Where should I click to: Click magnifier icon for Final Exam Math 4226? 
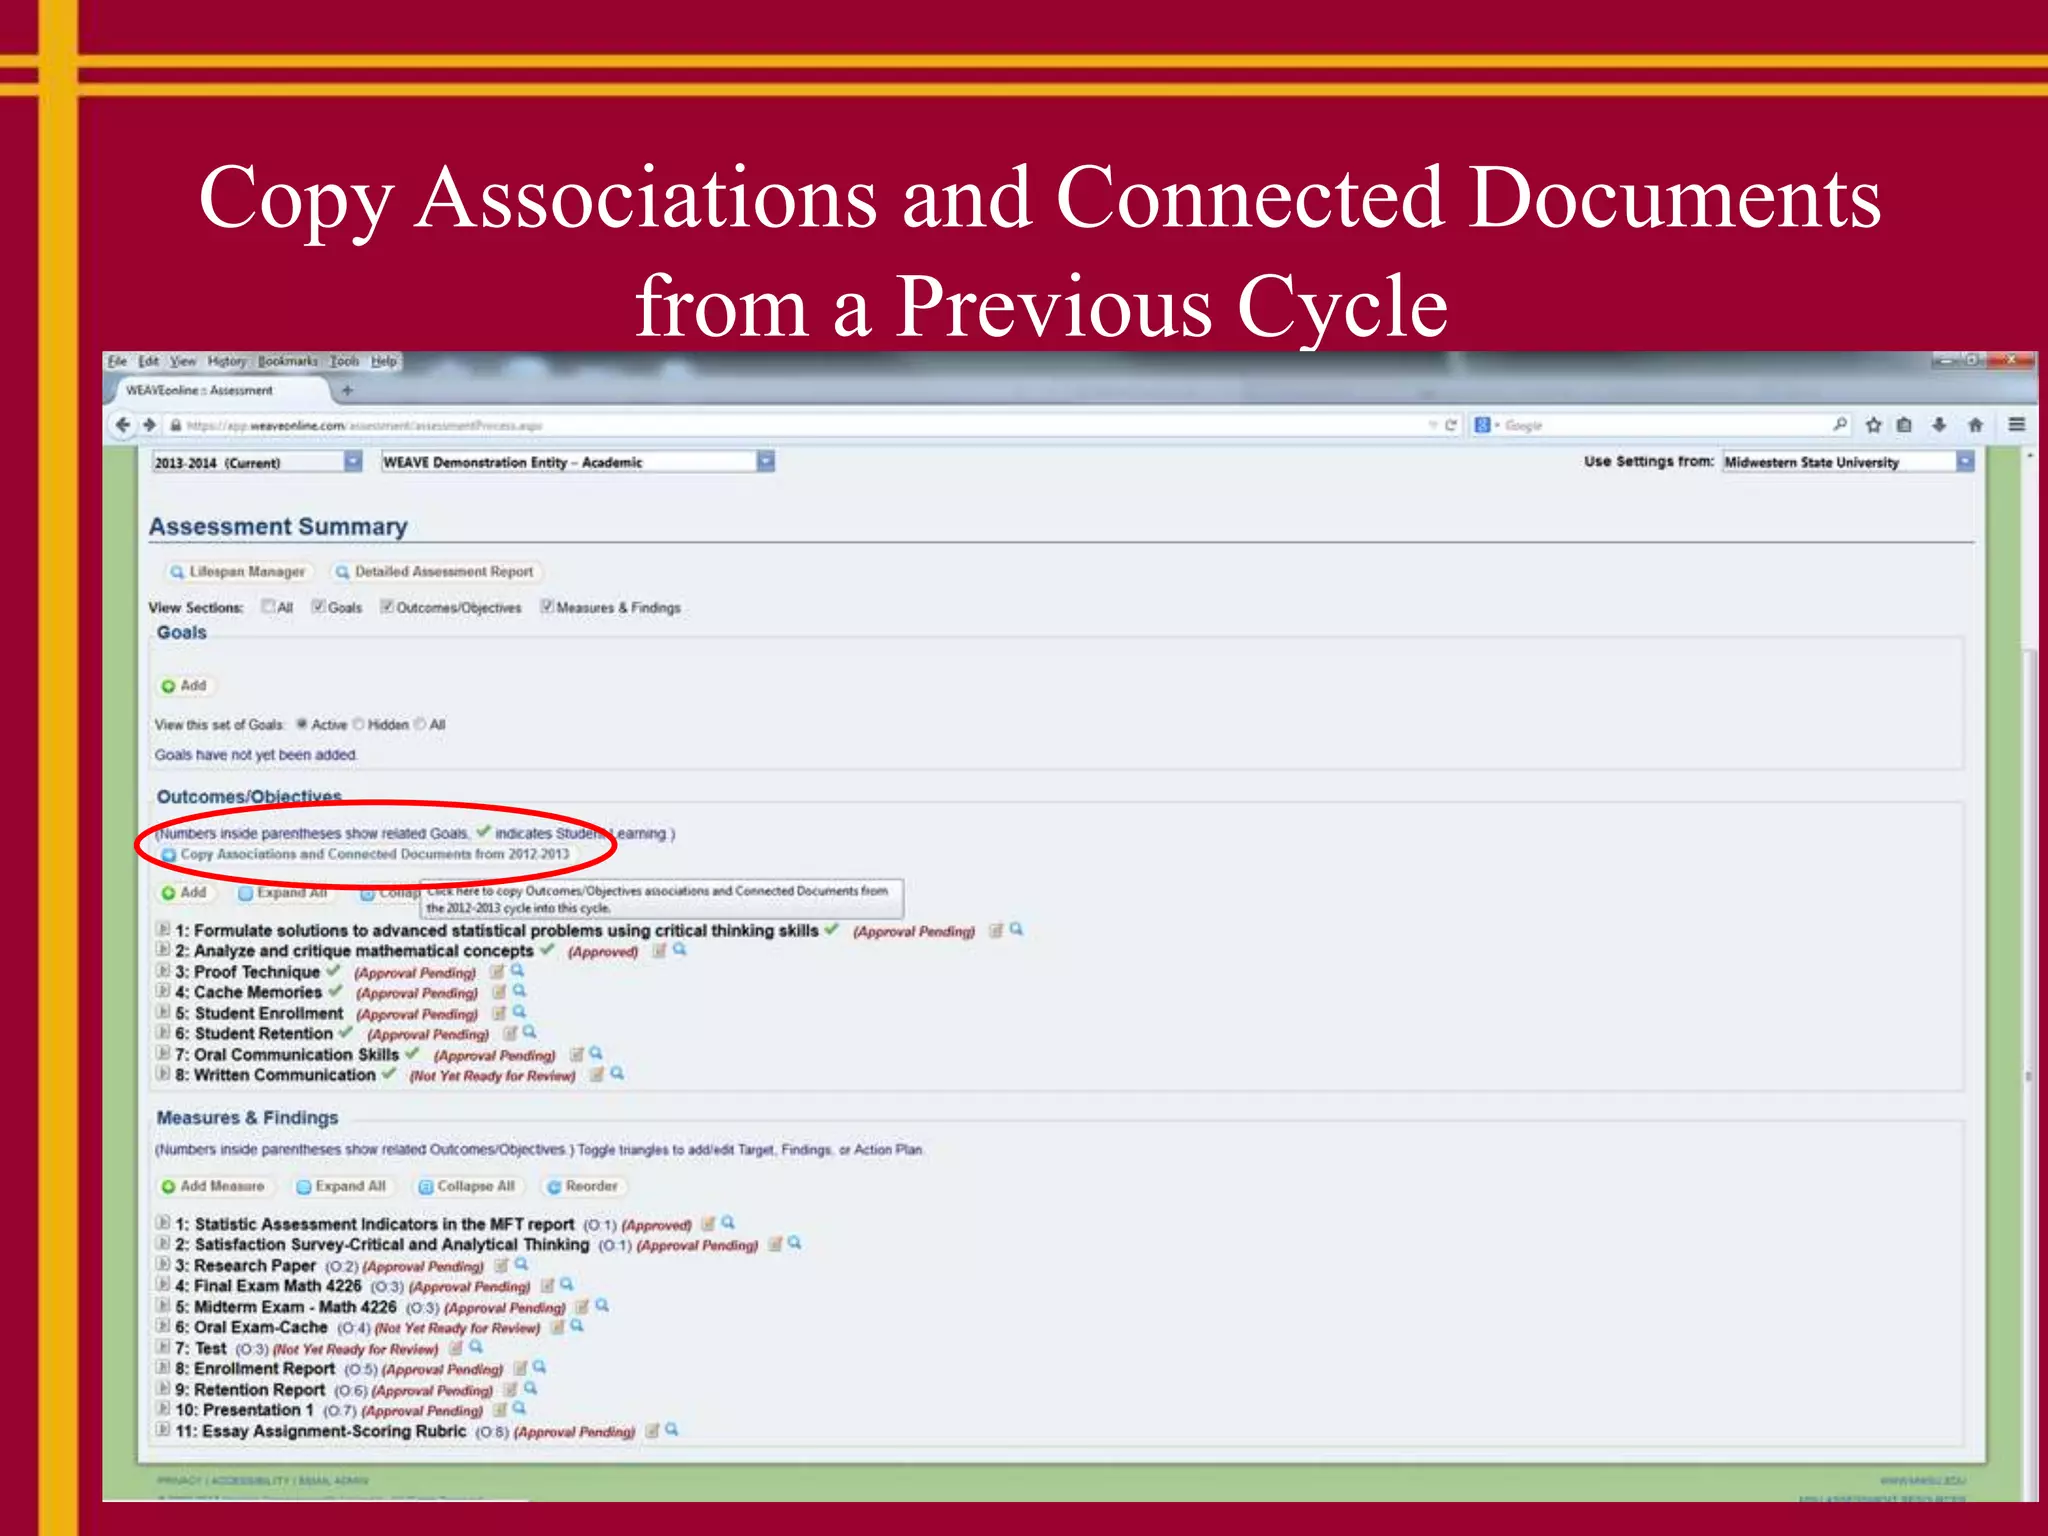(x=567, y=1285)
